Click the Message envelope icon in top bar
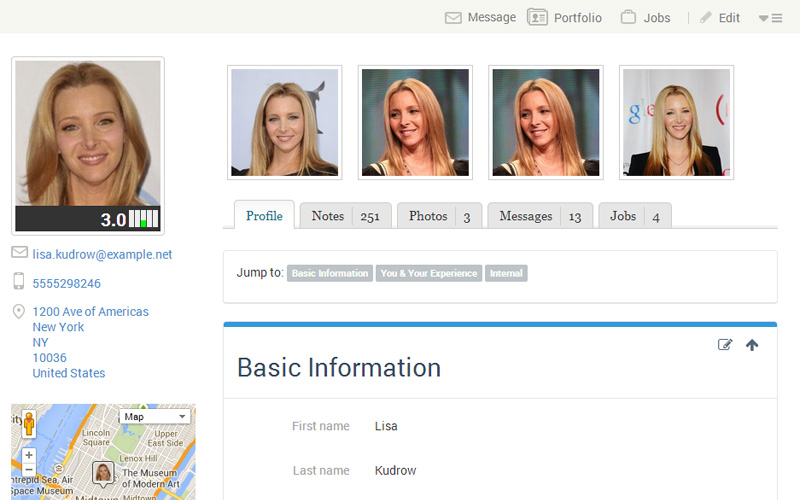 click(453, 18)
